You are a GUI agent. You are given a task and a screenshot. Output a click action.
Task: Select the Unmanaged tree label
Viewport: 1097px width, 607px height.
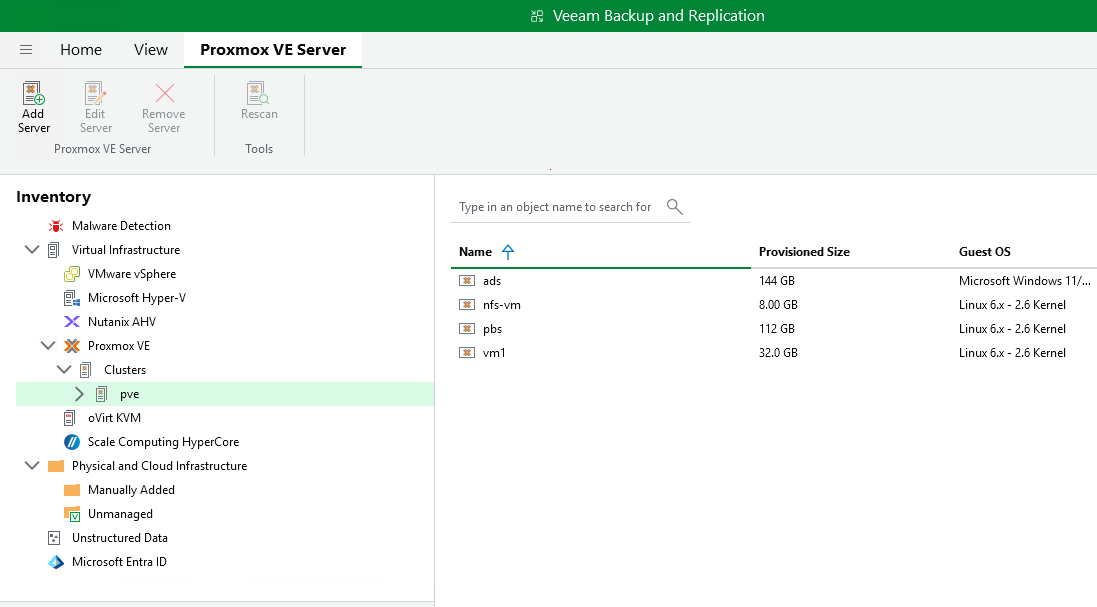pos(120,514)
